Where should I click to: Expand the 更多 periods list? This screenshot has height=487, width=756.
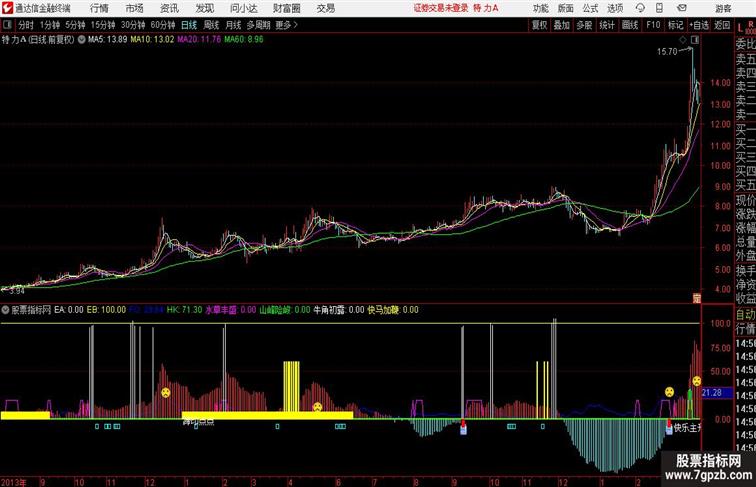tap(286, 25)
